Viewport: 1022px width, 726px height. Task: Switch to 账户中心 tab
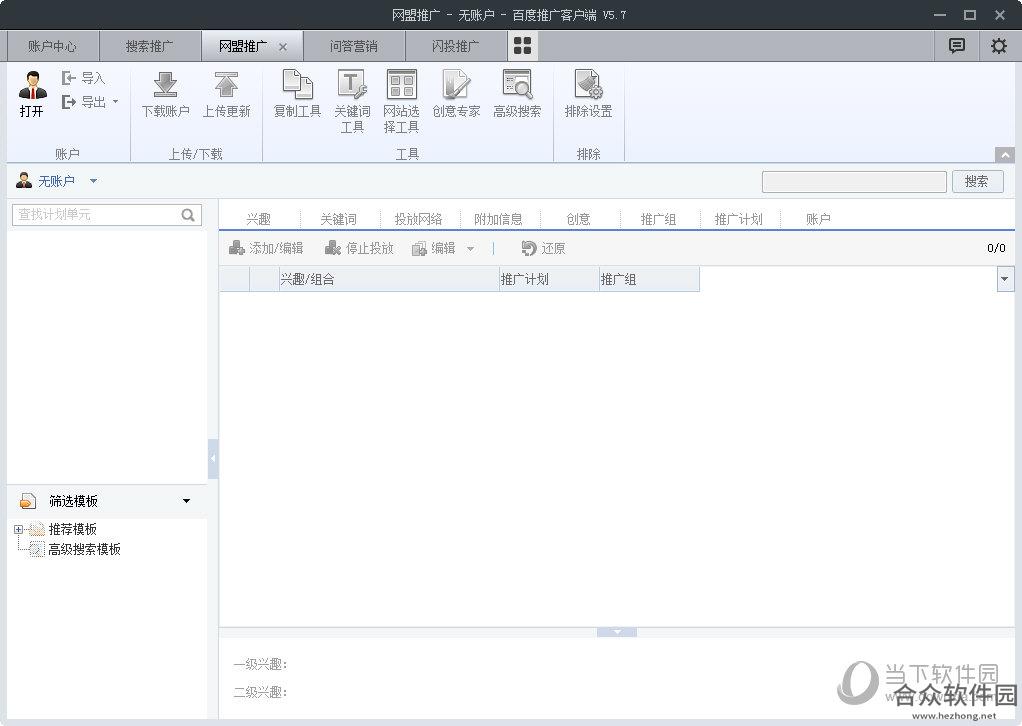(52, 46)
